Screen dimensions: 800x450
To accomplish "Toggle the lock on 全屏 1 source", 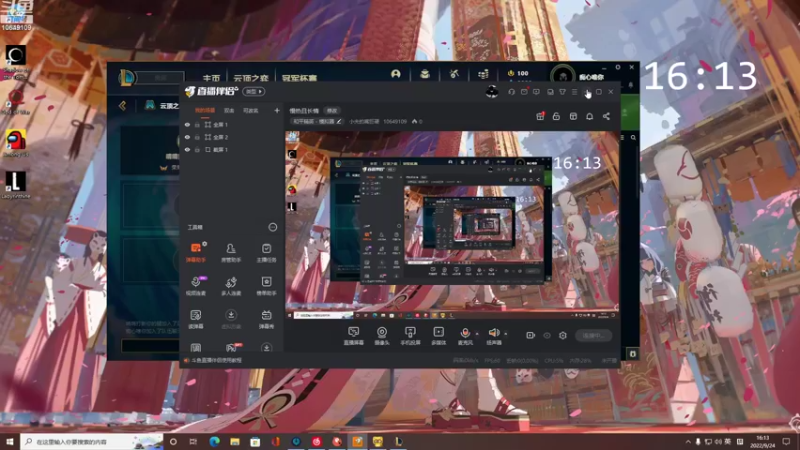I will (197, 124).
